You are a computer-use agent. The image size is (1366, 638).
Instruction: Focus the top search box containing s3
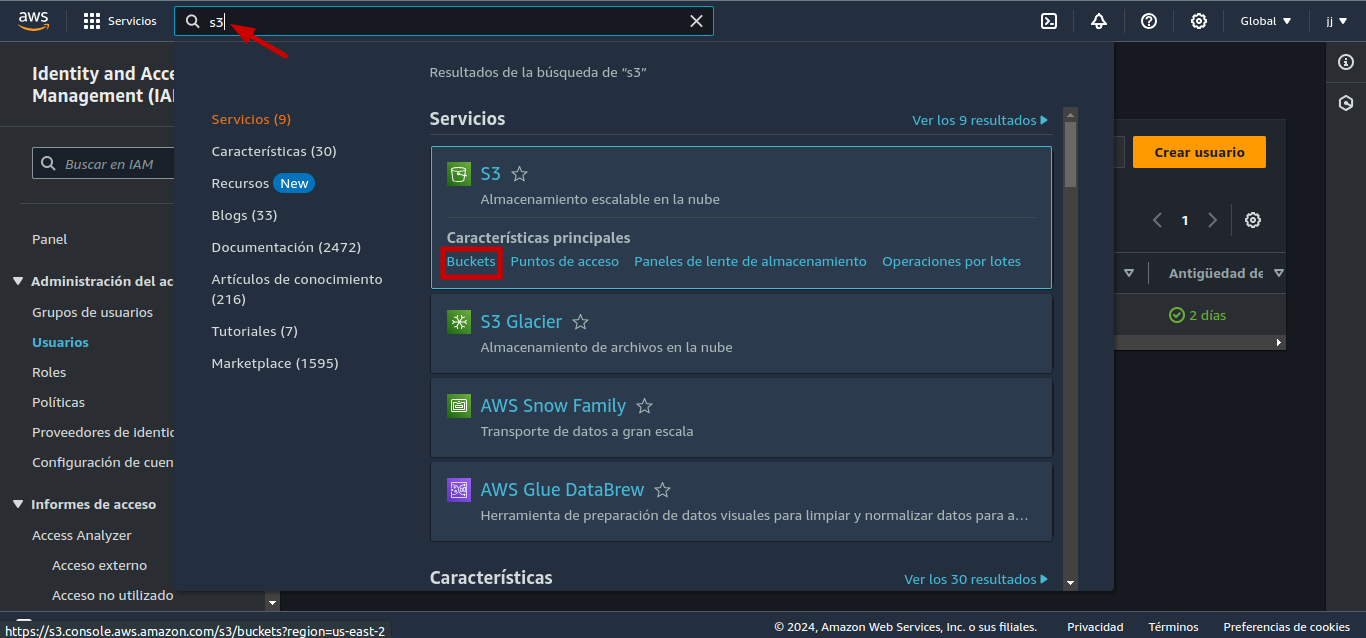pyautogui.click(x=443, y=21)
